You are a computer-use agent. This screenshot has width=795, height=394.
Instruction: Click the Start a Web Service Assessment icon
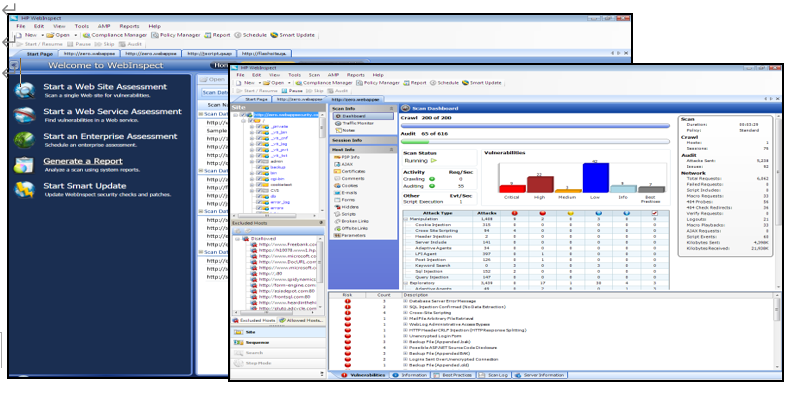[24, 115]
